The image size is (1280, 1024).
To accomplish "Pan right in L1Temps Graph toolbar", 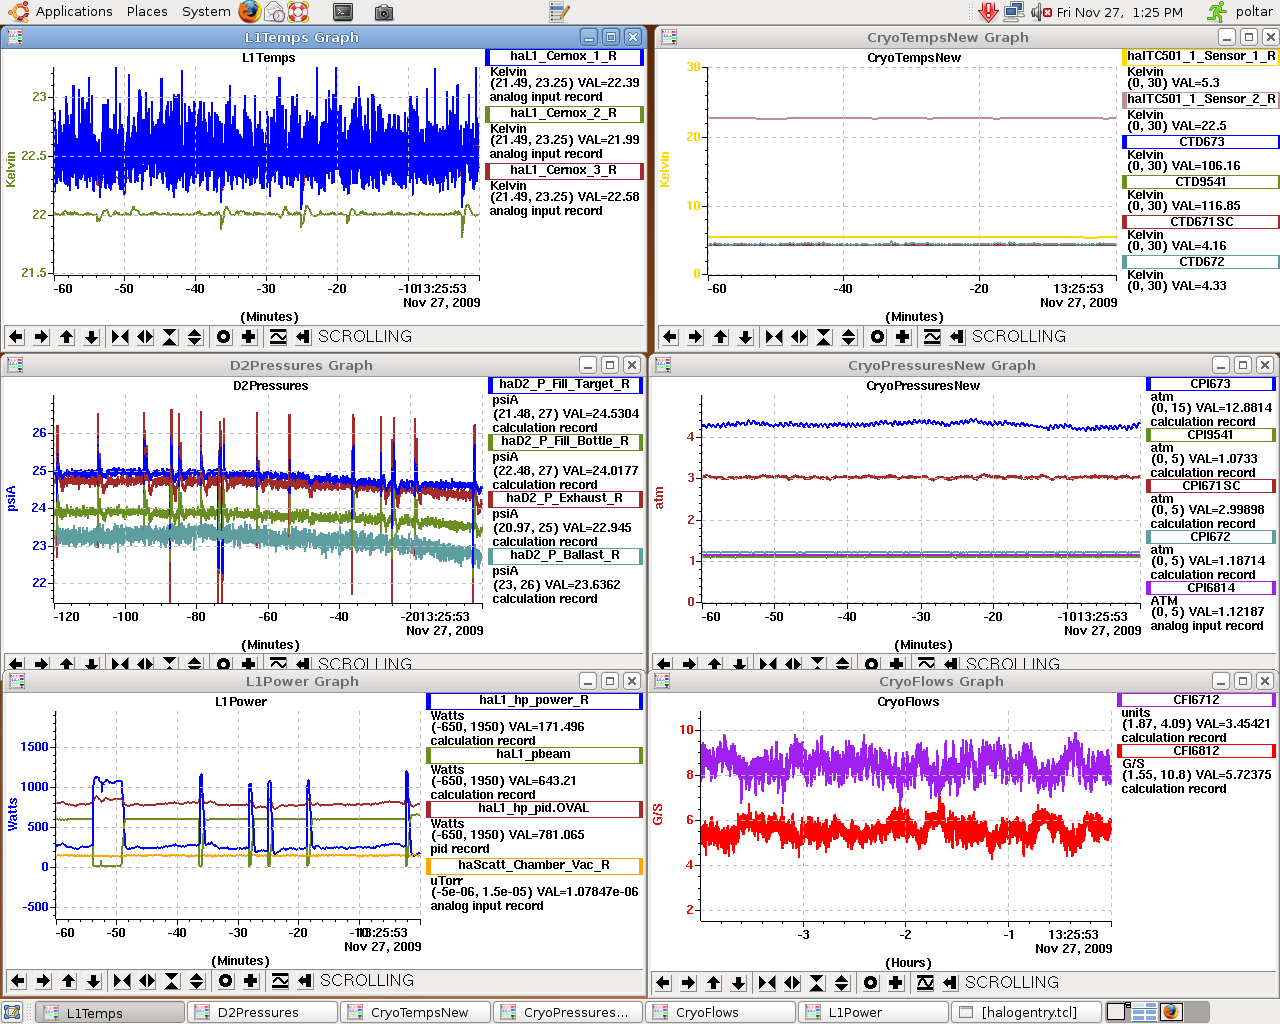I will point(41,337).
